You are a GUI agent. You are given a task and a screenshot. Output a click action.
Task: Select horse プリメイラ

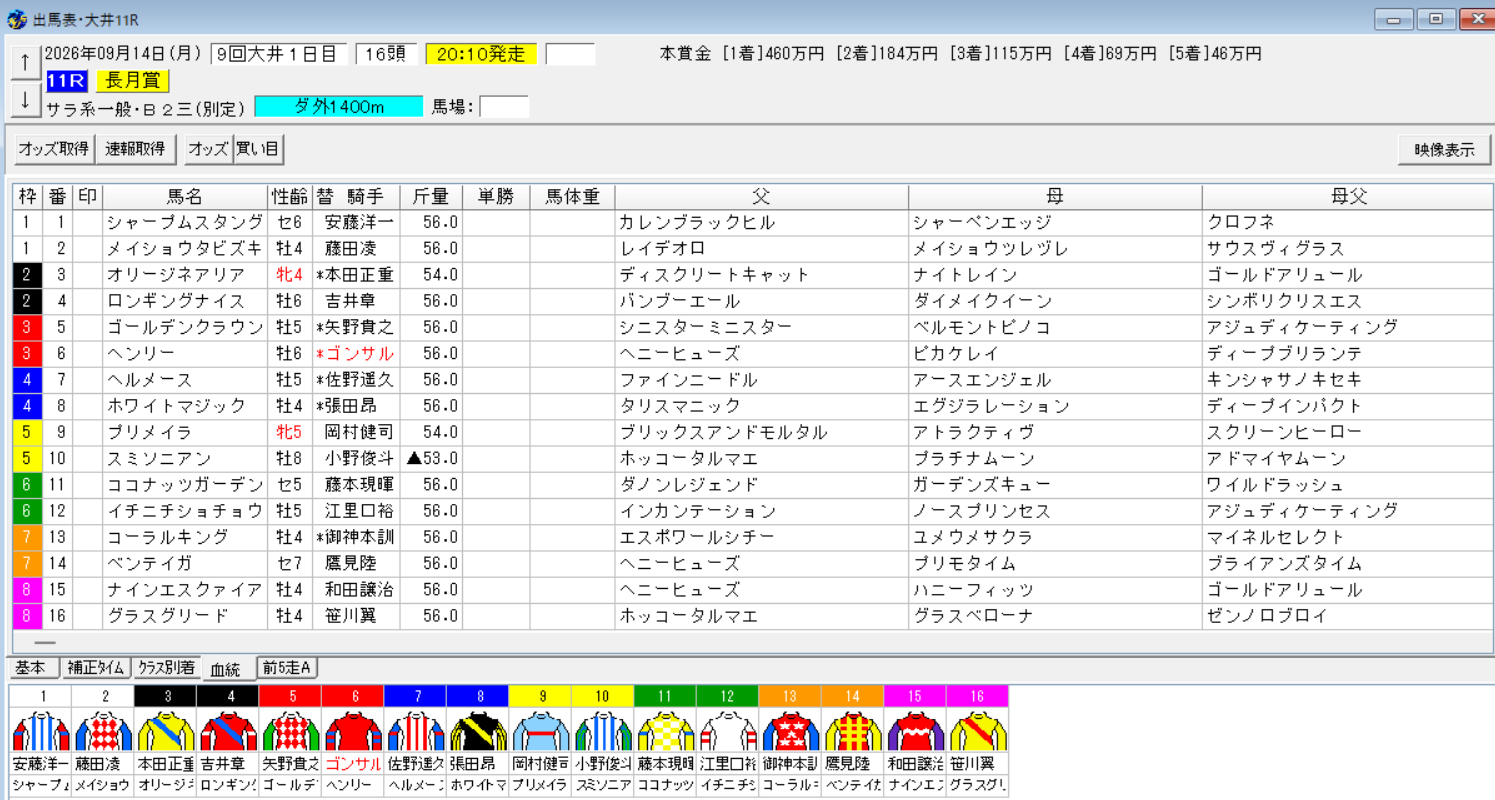(149, 433)
